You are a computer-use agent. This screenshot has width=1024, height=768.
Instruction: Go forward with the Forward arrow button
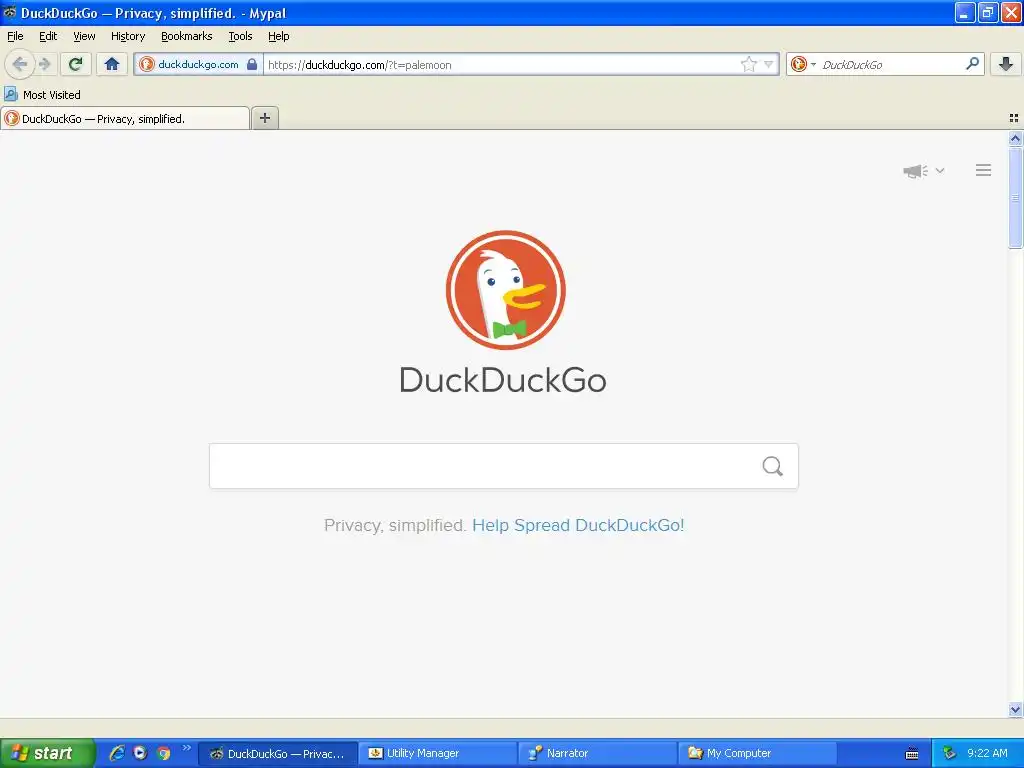point(44,64)
